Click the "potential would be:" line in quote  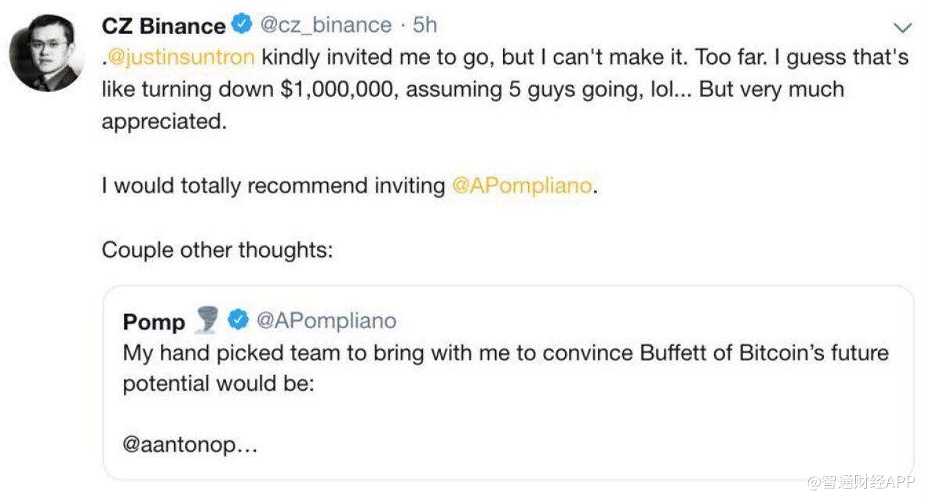point(218,384)
